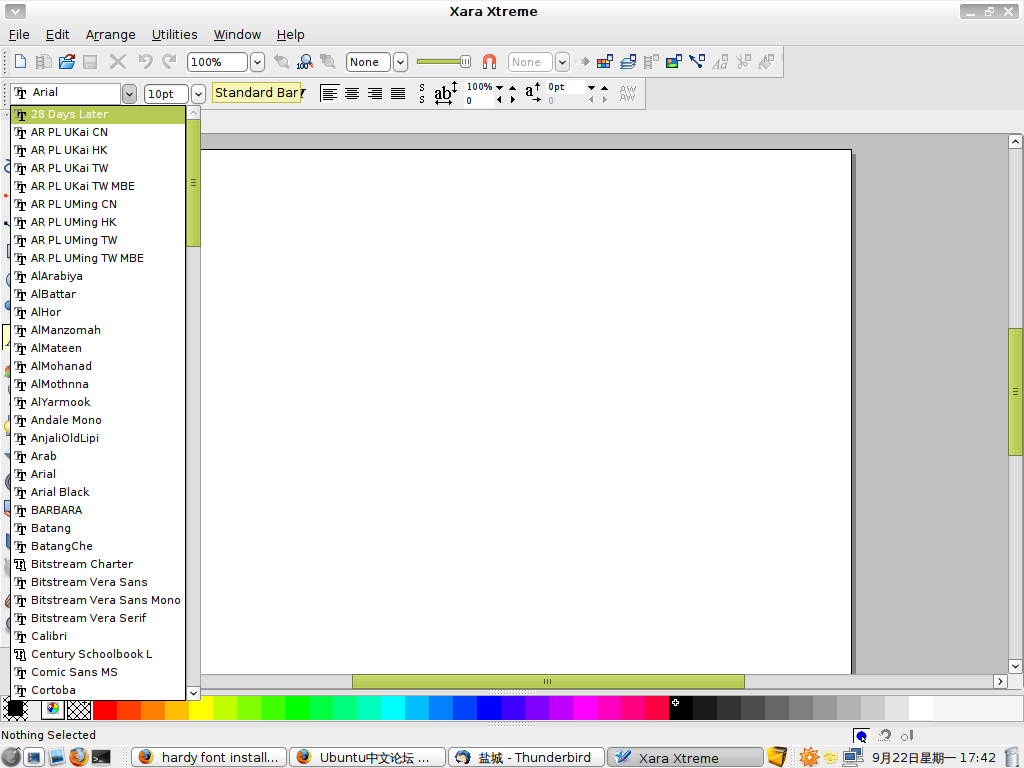This screenshot has height=768, width=1024.
Task: Open the File menu
Action: [19, 35]
